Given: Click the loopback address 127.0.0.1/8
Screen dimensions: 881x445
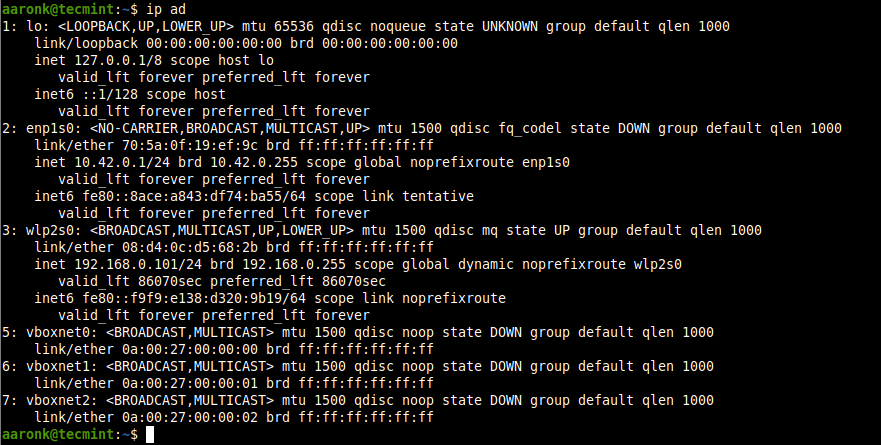Looking at the screenshot, I should tap(118, 60).
